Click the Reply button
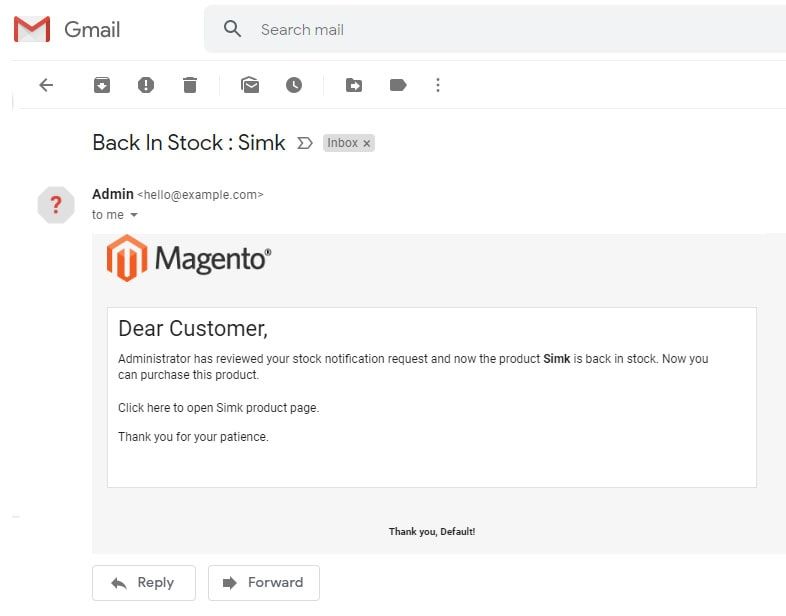This screenshot has height=616, width=786. tap(143, 582)
